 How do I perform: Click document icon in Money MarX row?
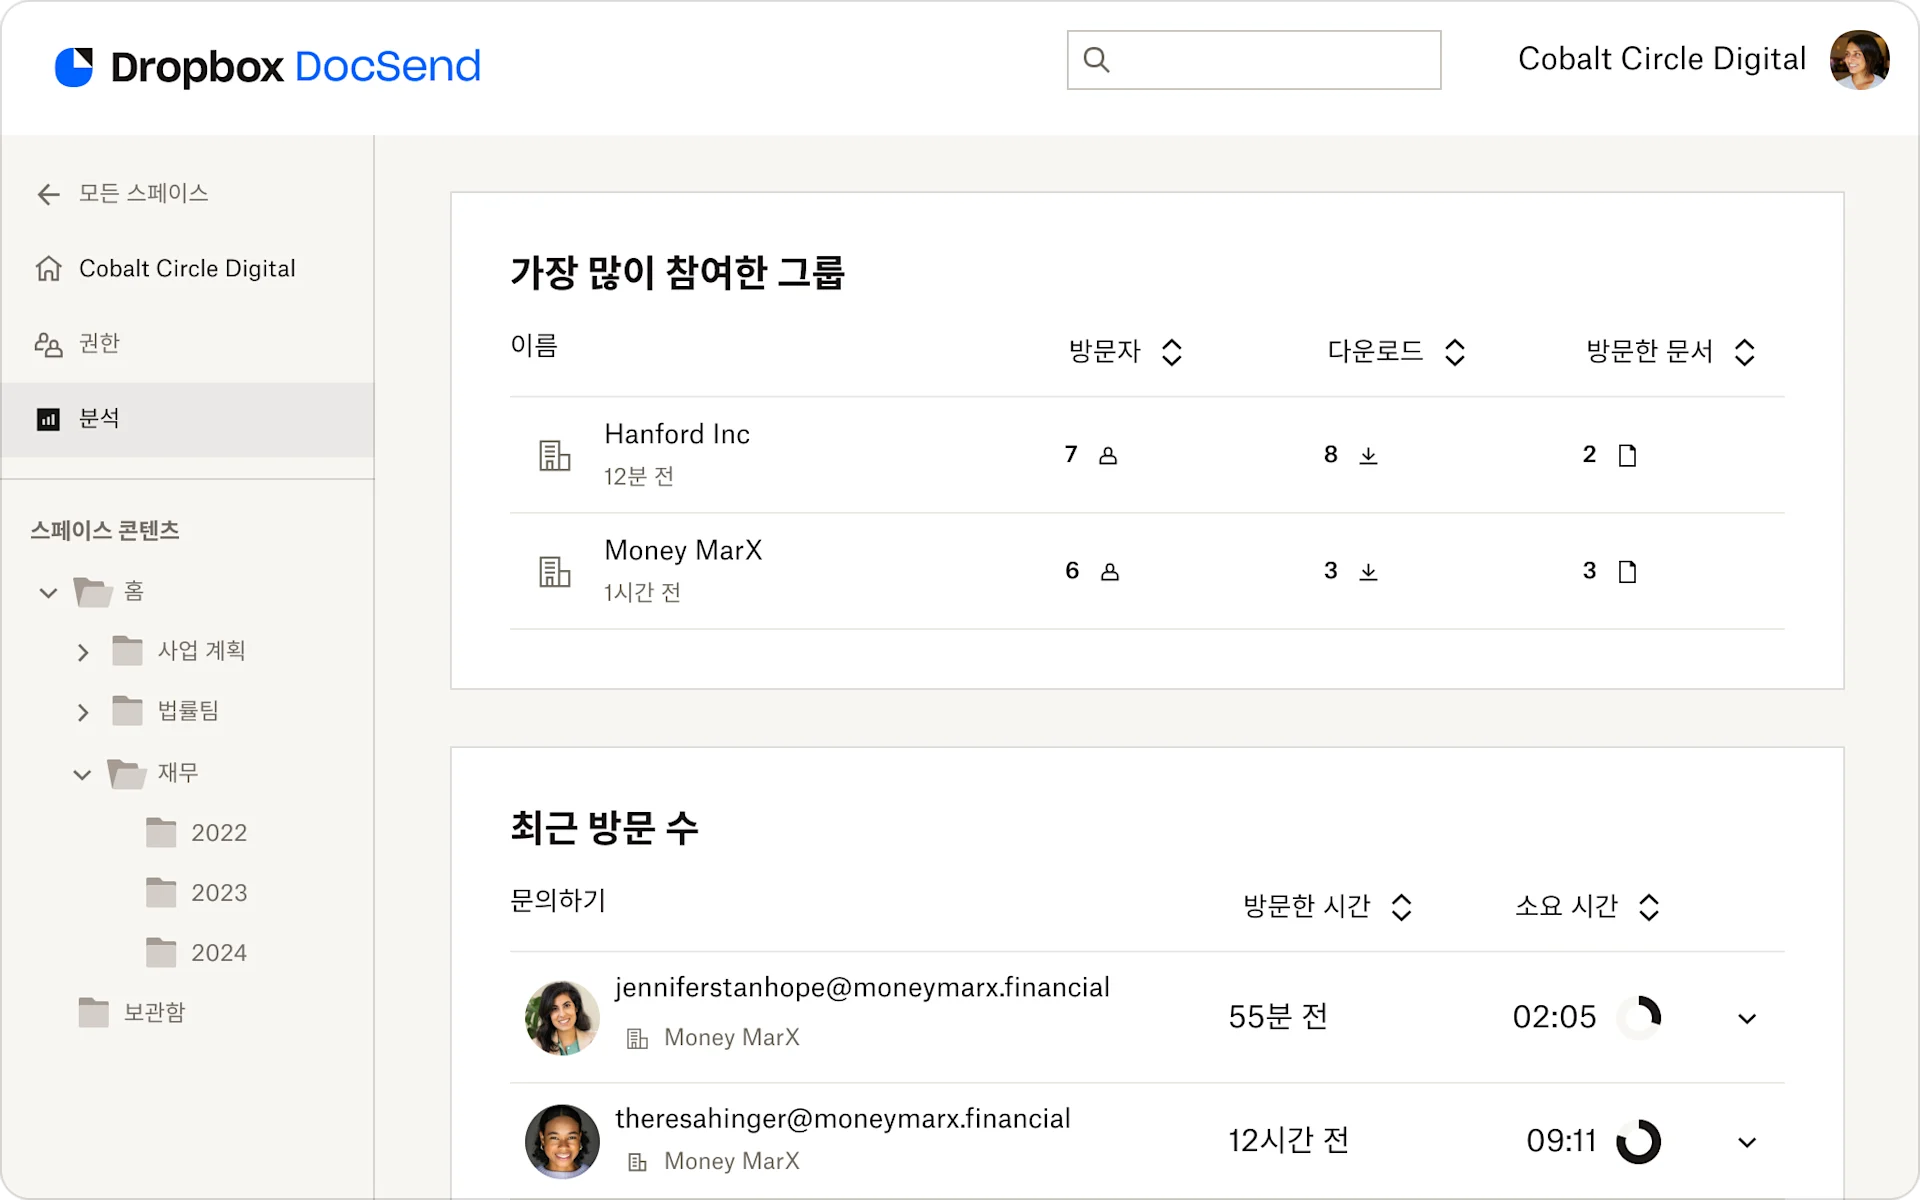1627,572
